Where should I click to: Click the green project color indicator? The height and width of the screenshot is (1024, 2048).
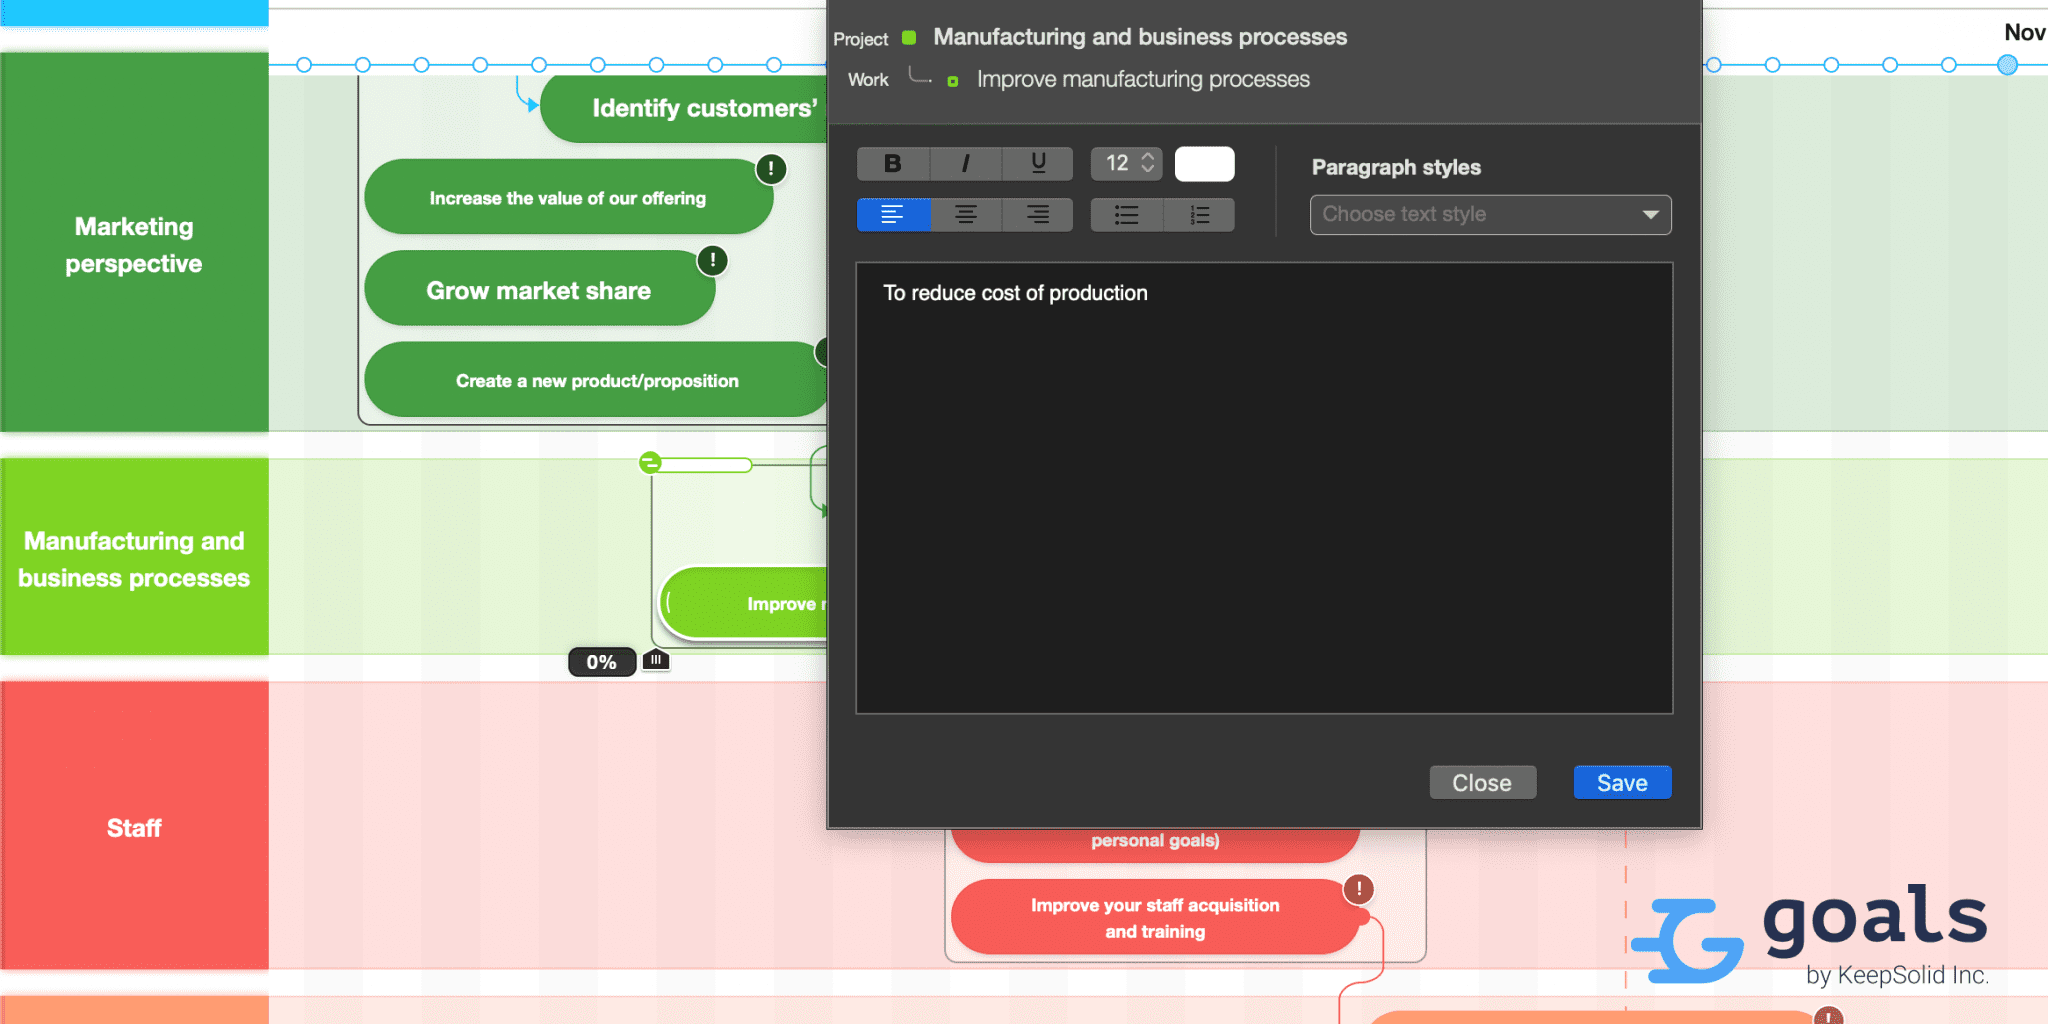tap(909, 38)
